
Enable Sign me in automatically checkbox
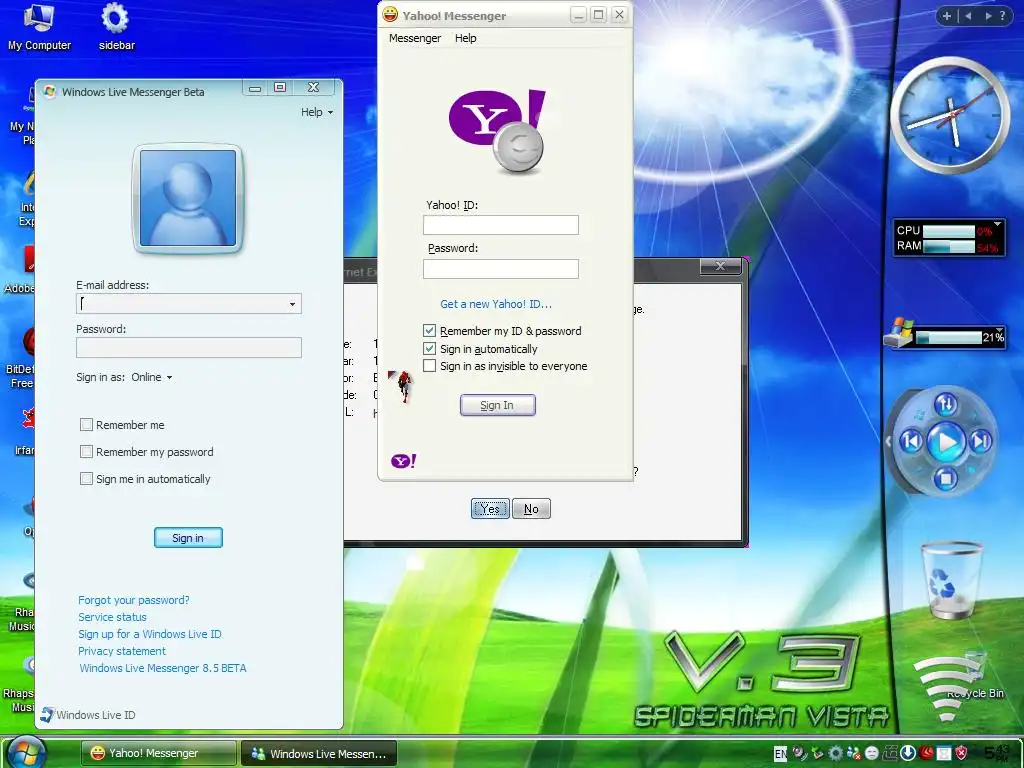point(86,478)
